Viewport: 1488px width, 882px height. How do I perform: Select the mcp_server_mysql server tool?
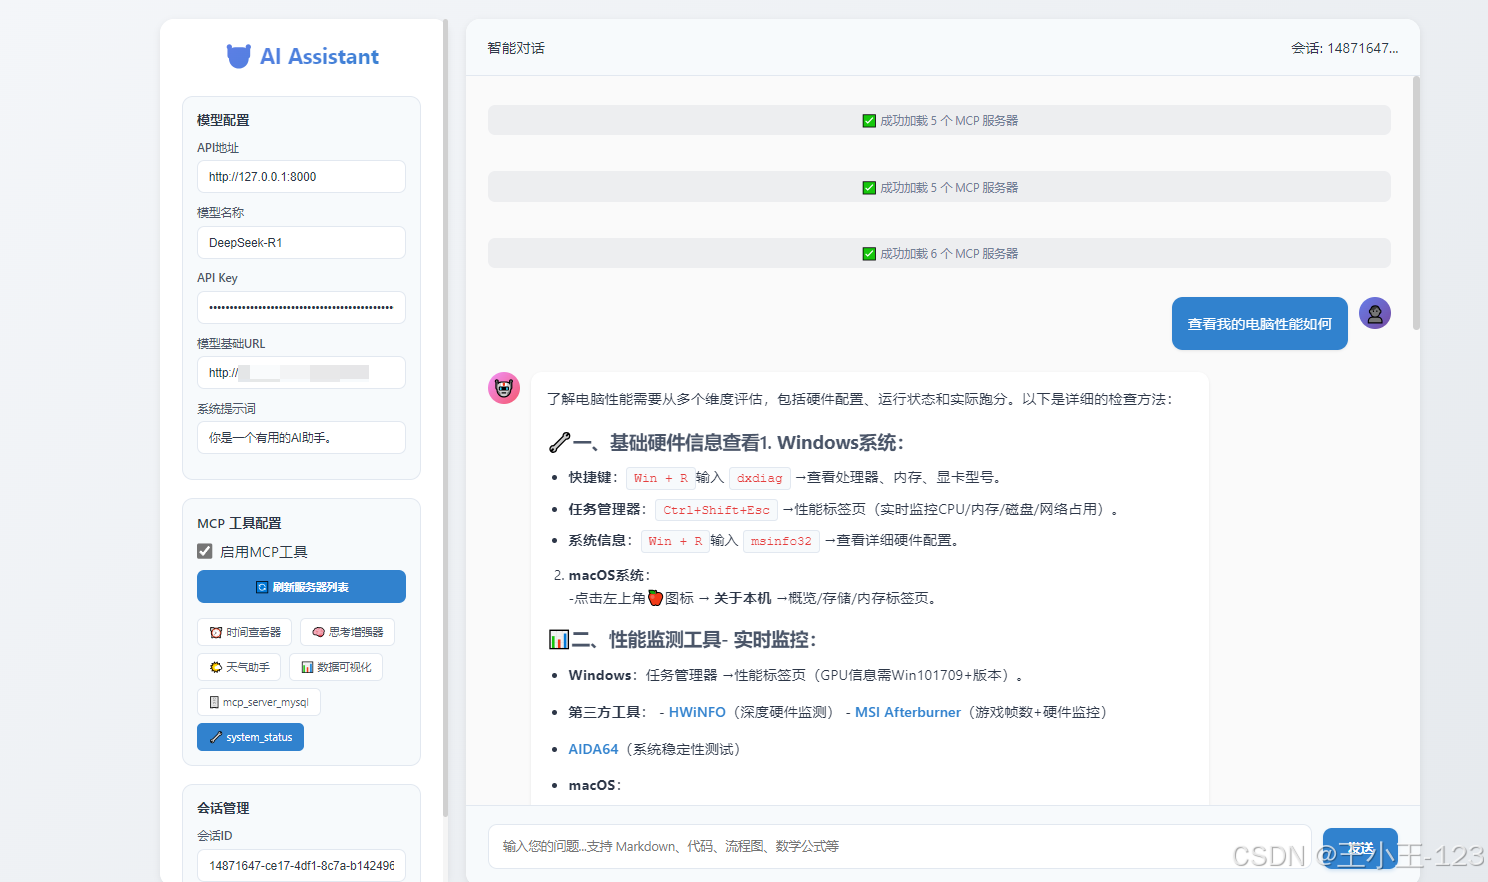258,702
